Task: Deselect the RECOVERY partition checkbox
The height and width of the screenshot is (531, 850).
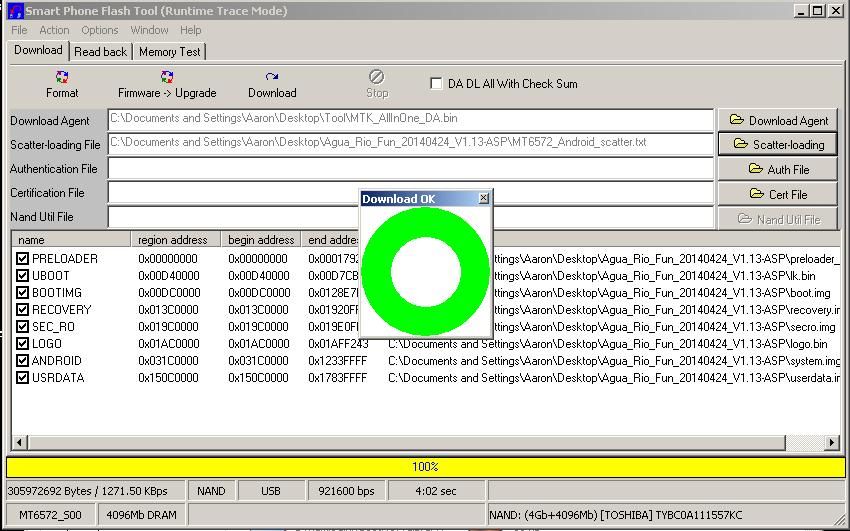Action: pos(22,310)
